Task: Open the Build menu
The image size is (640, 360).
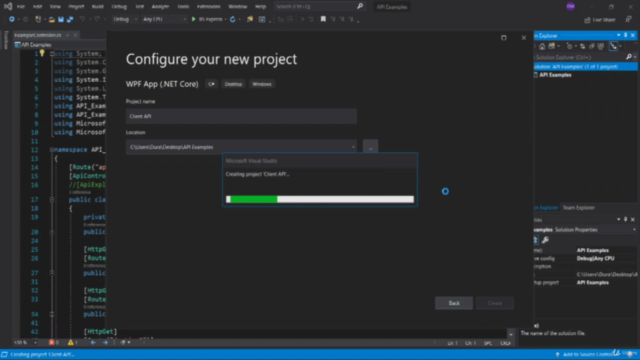Action: [98, 7]
